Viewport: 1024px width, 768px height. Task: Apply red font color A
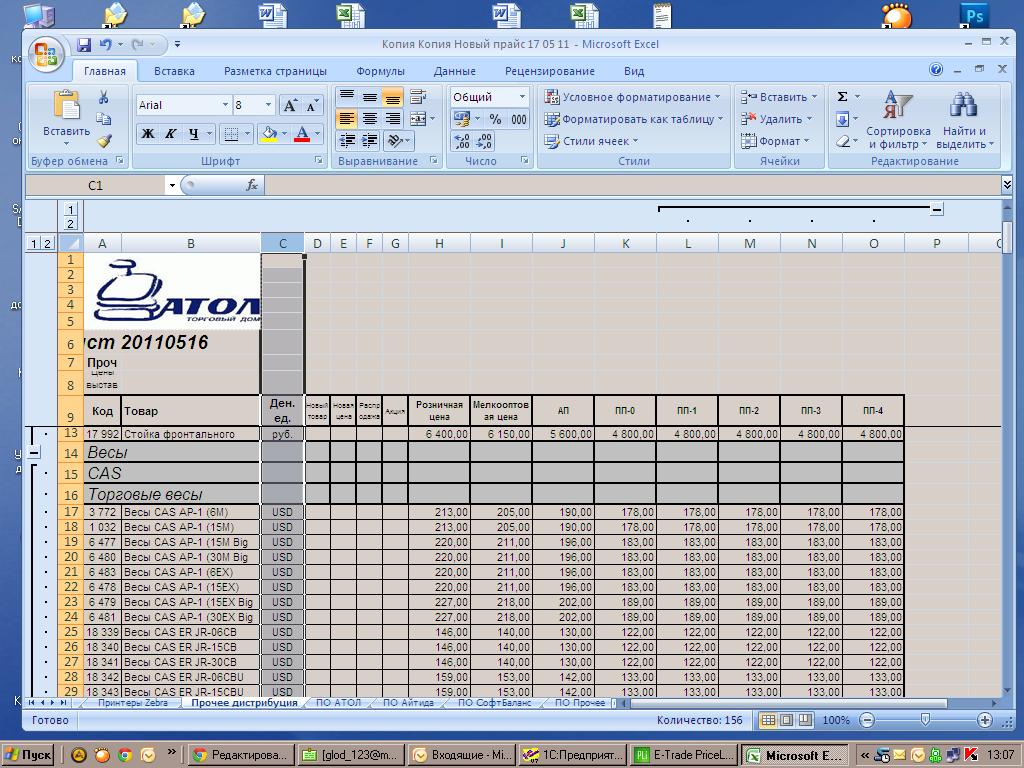tap(302, 134)
